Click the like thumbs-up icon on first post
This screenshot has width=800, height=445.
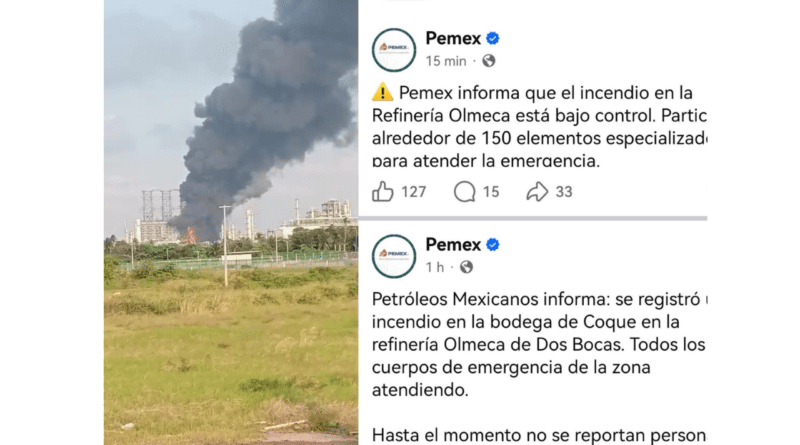coord(383,192)
